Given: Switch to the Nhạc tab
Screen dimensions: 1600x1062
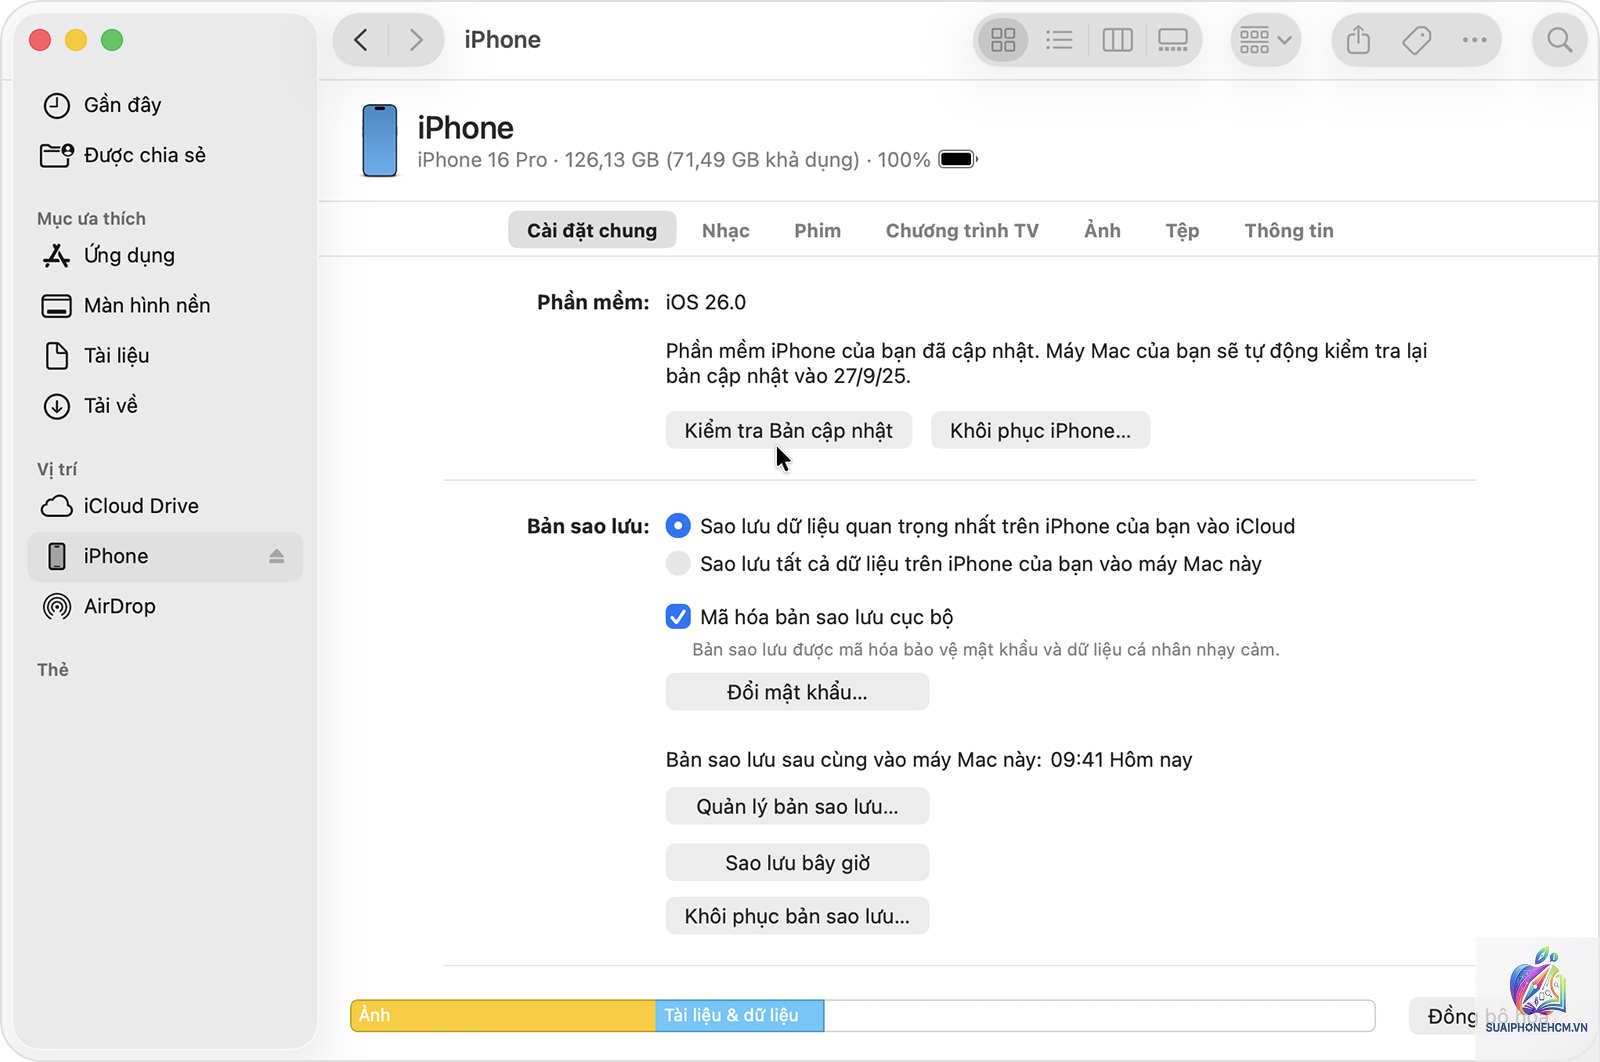Looking at the screenshot, I should coord(725,230).
